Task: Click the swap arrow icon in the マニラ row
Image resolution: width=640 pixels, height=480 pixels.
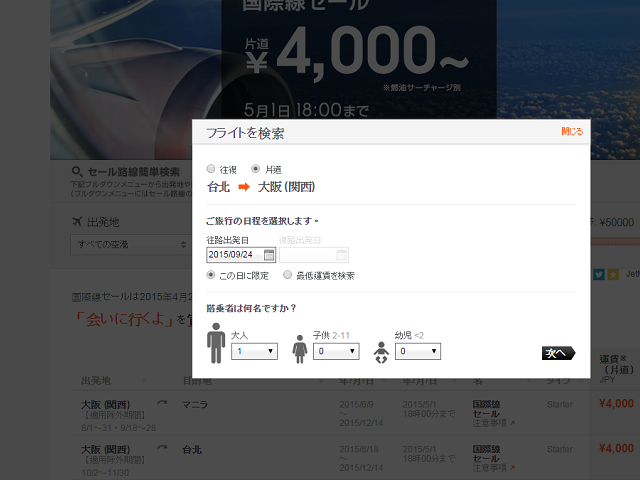Action: click(x=162, y=403)
